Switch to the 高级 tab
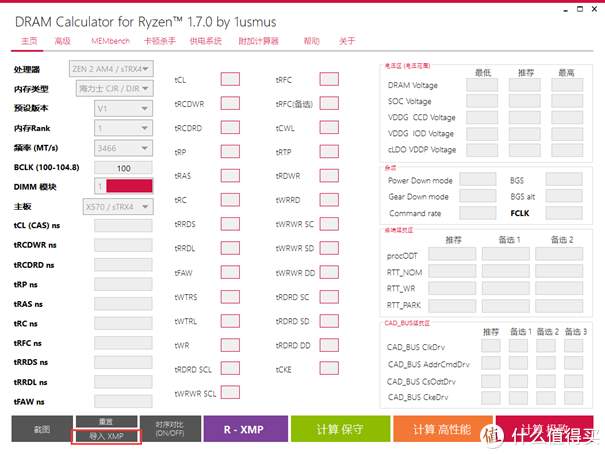The height and width of the screenshot is (454, 605). 63,41
